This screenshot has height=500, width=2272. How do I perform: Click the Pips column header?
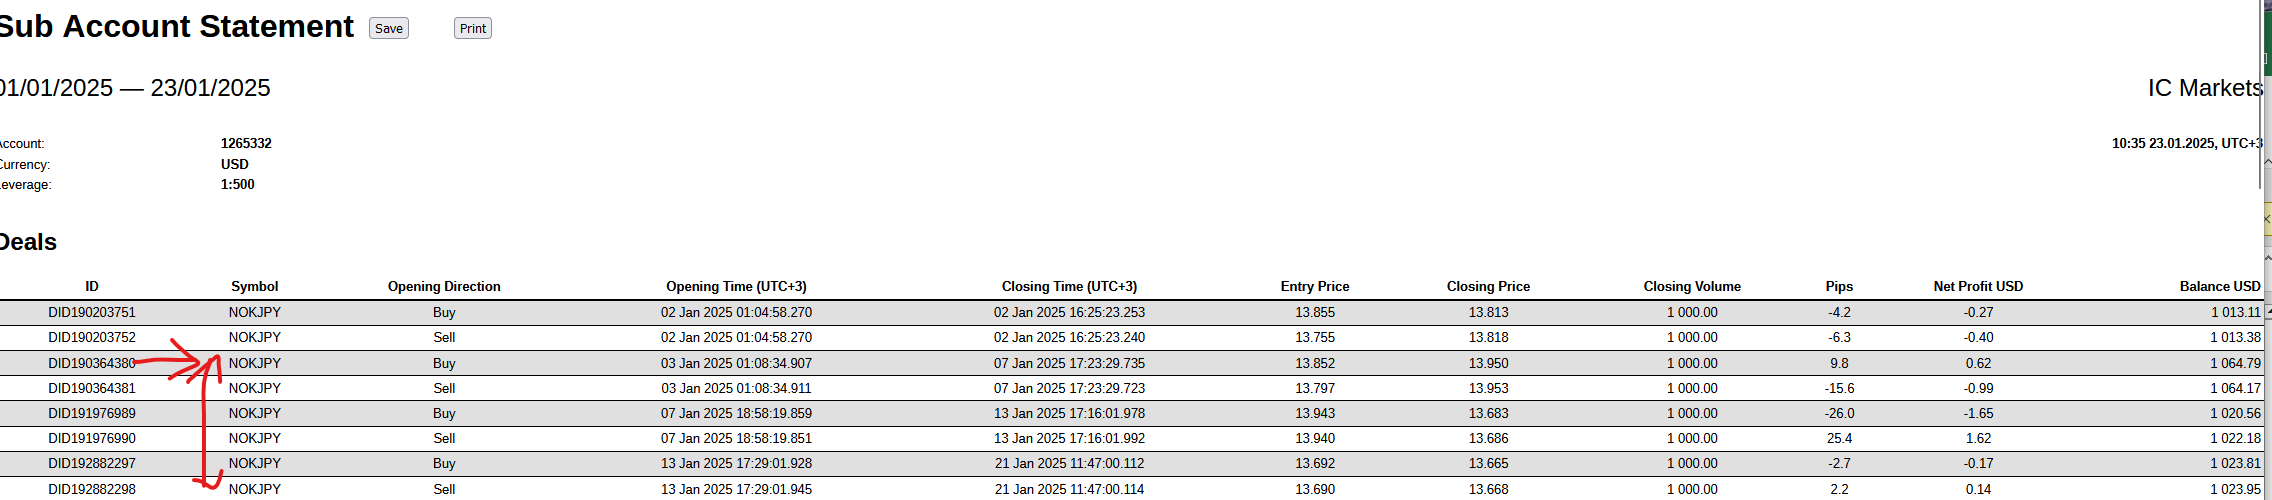(1839, 286)
